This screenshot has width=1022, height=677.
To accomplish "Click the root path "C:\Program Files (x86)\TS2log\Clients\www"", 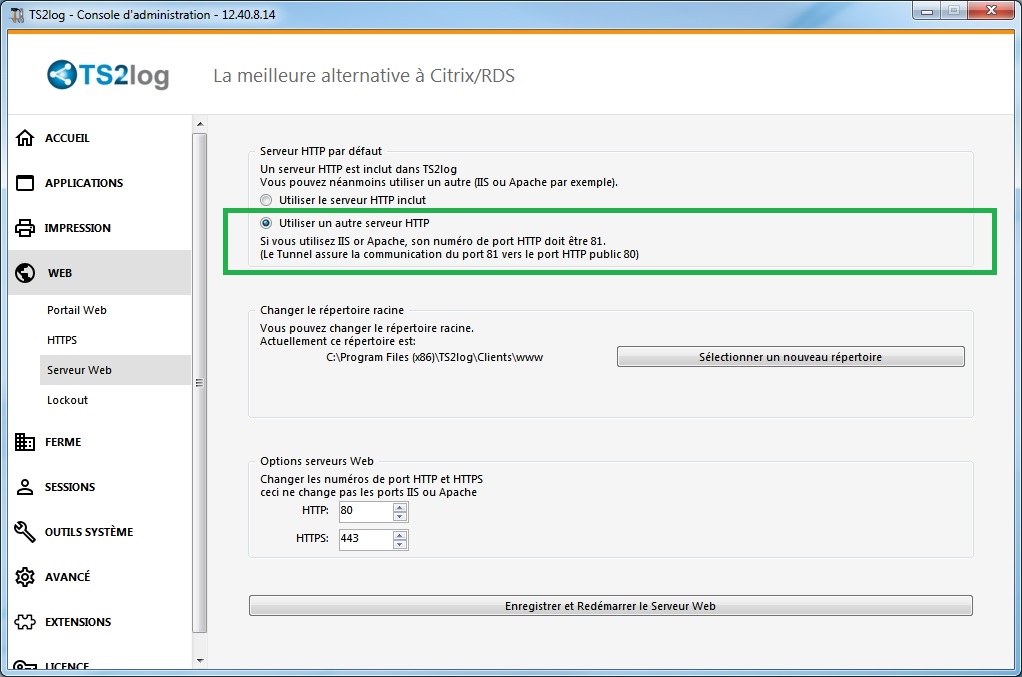I will [x=435, y=357].
